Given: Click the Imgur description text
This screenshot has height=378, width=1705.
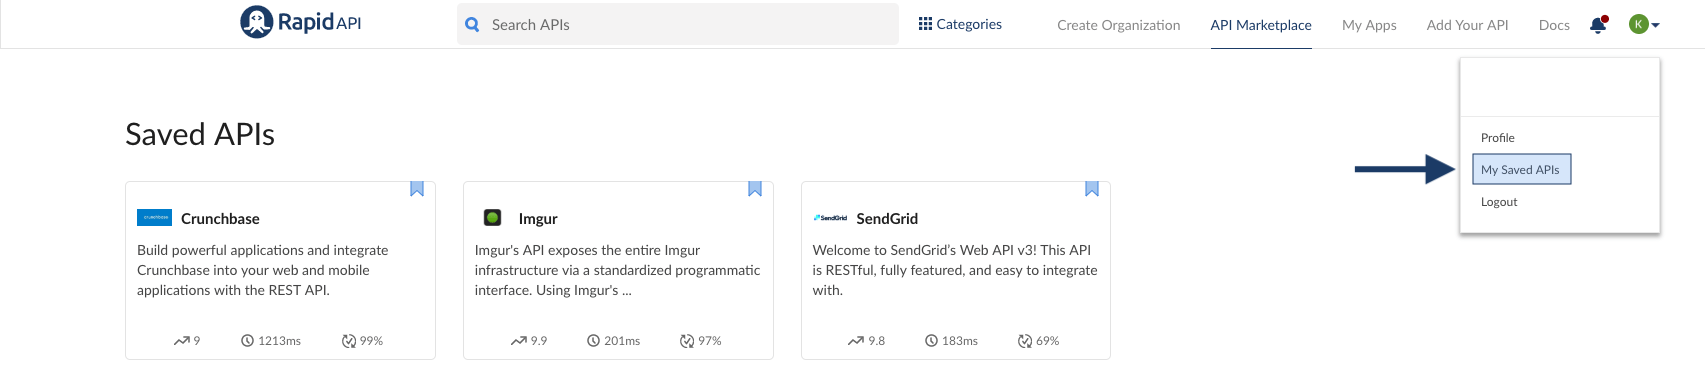Looking at the screenshot, I should click(x=617, y=270).
